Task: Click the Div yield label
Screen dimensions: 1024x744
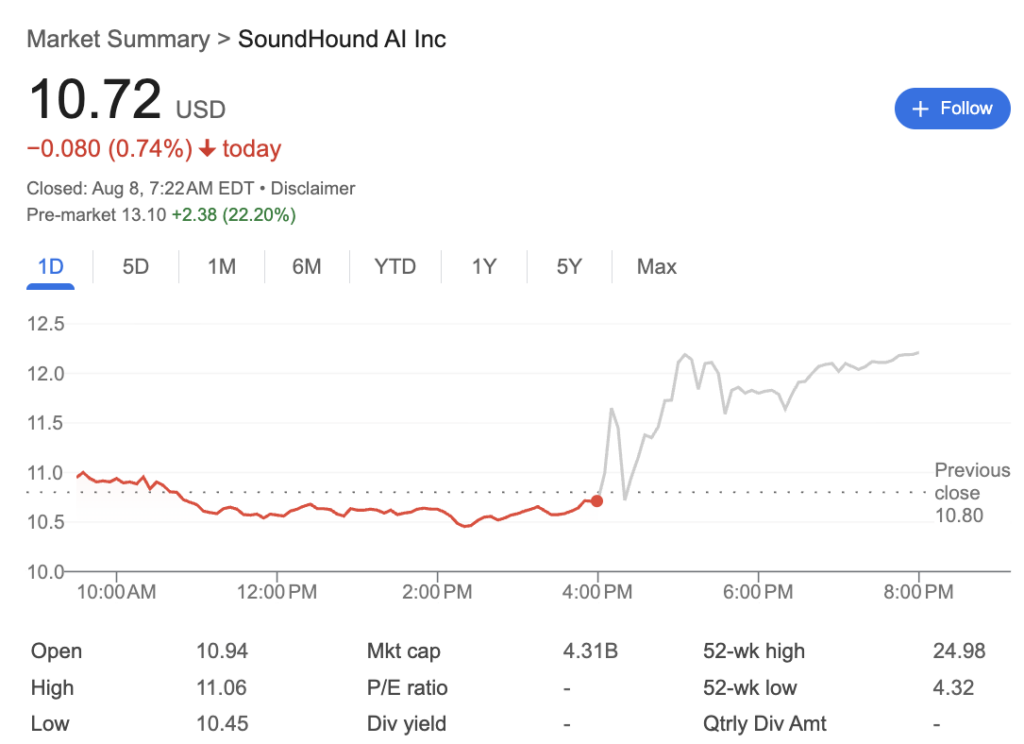Action: (406, 723)
